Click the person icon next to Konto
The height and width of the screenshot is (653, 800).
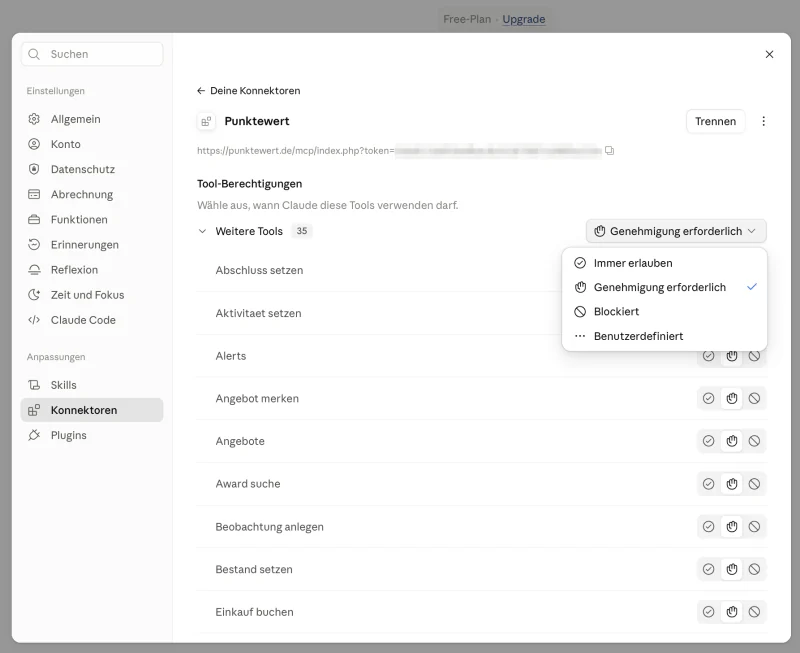(34, 144)
